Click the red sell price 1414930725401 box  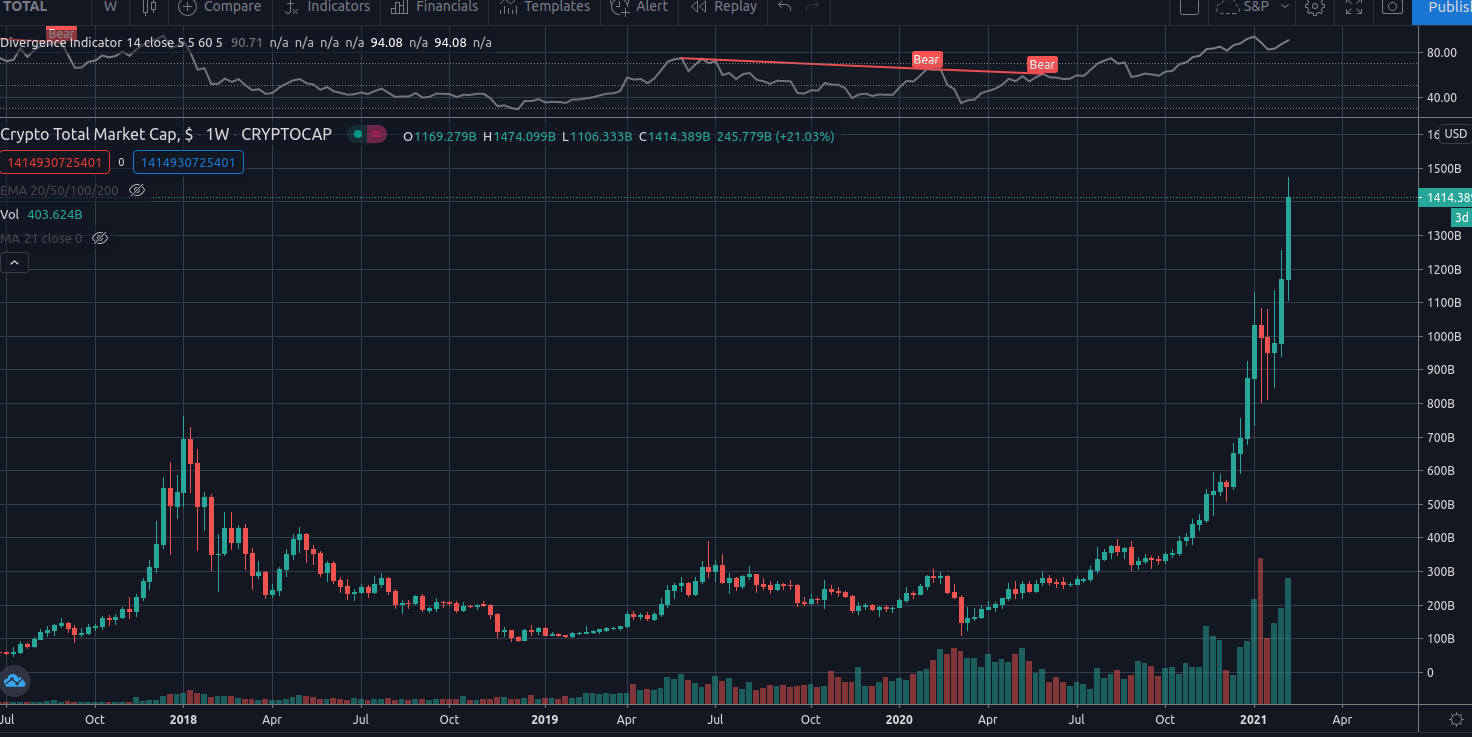pyautogui.click(x=56, y=162)
